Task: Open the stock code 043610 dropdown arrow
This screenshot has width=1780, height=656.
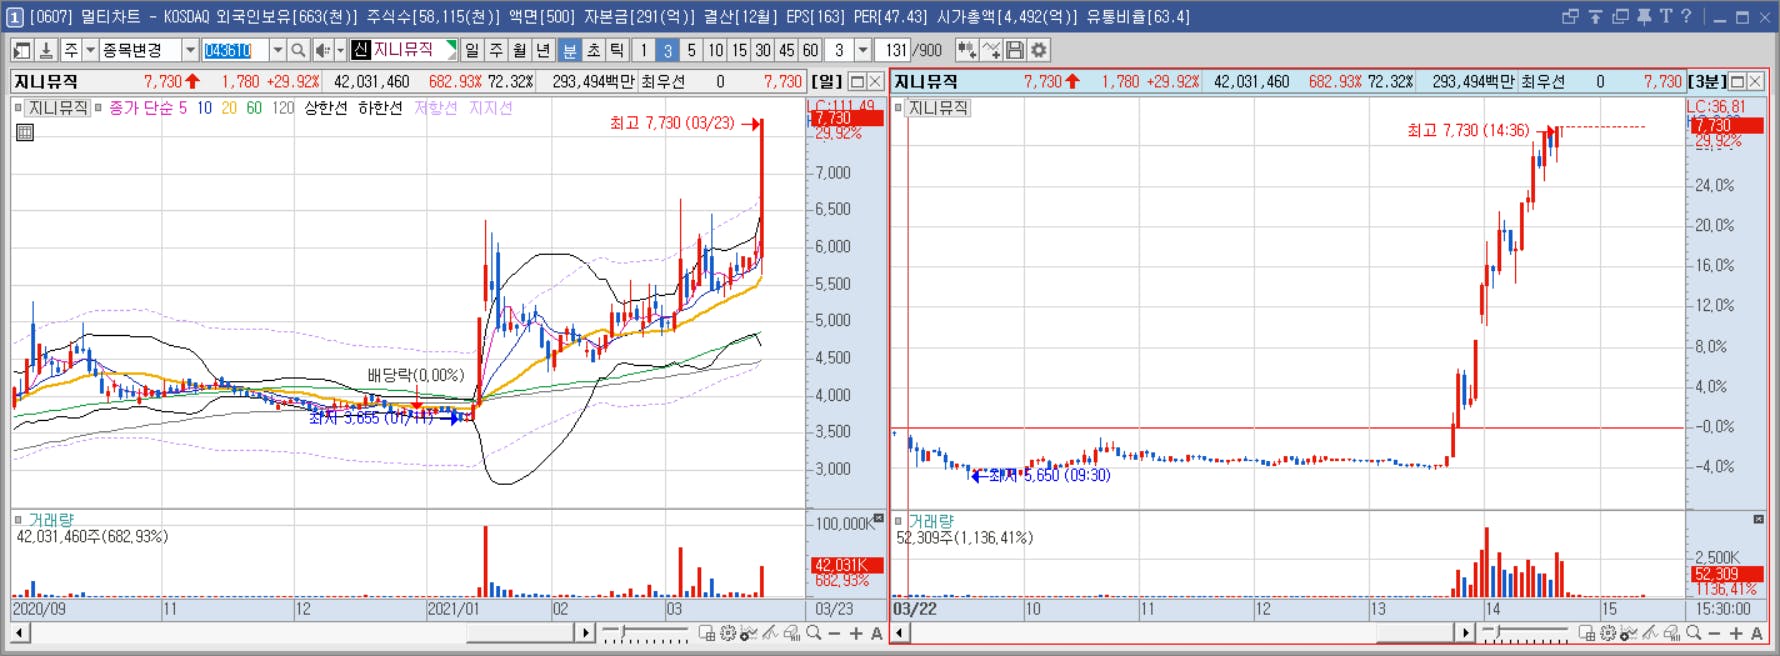Action: point(277,50)
